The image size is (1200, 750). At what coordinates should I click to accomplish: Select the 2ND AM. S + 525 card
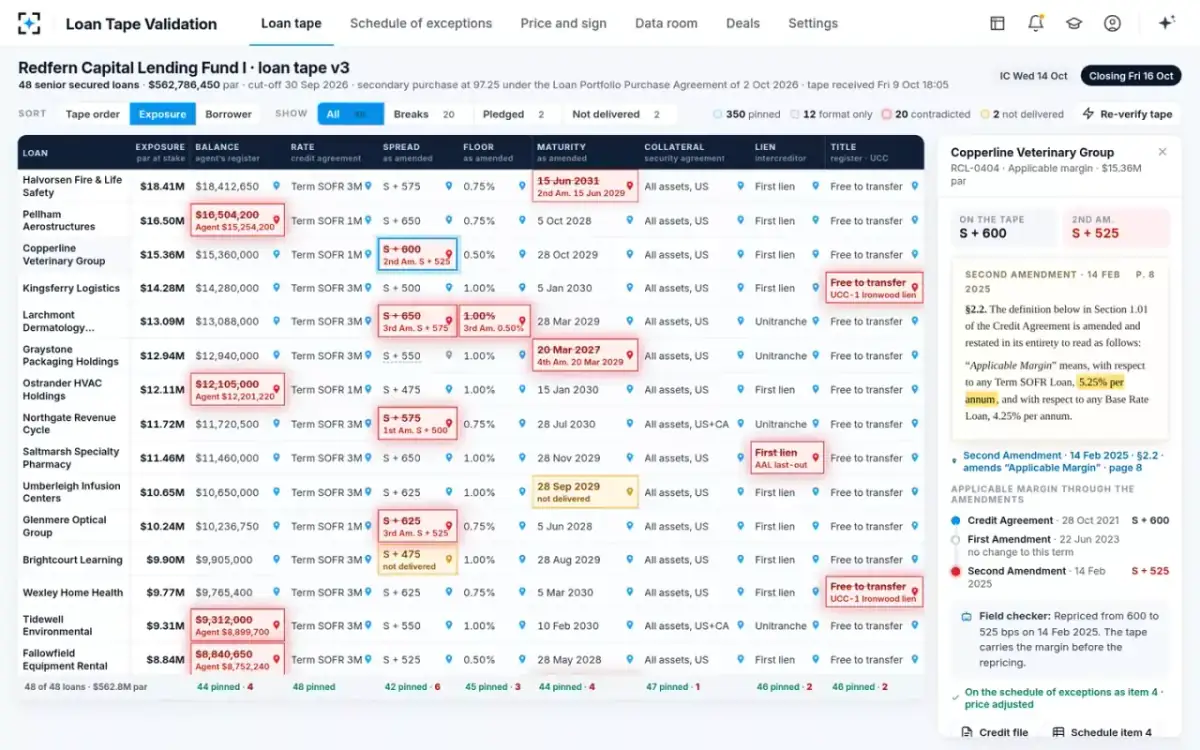[x=1115, y=227]
